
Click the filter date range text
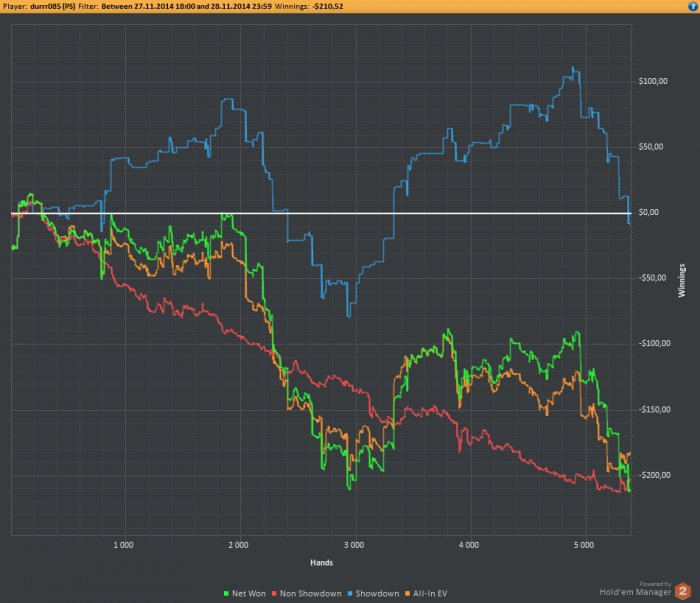(x=186, y=6)
